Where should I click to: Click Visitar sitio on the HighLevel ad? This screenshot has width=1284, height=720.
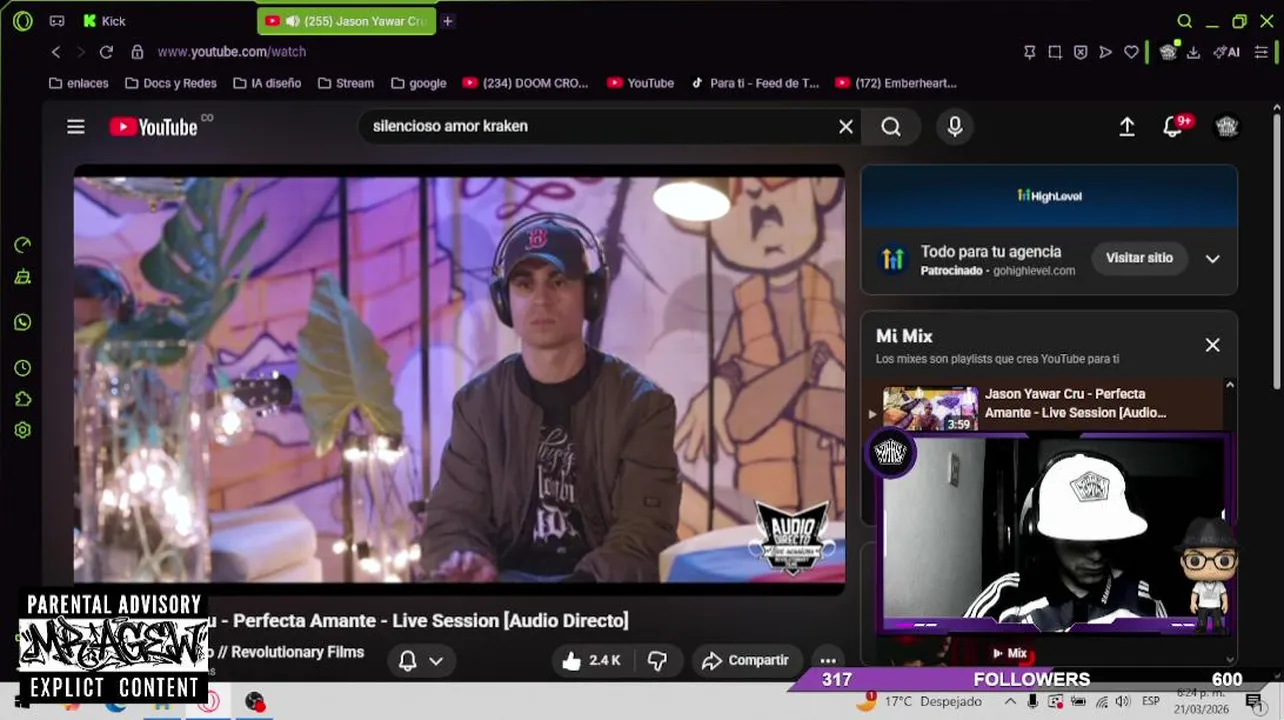[x=1139, y=258]
